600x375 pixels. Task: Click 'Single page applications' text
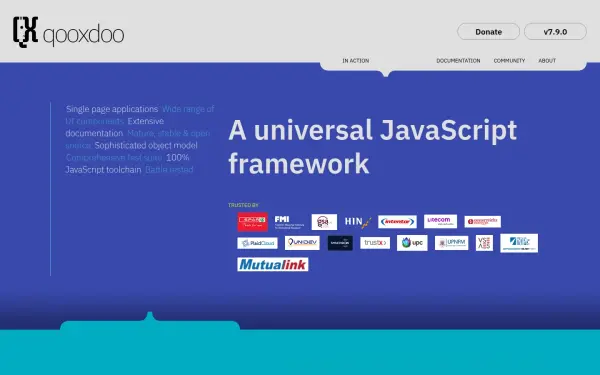(112, 109)
